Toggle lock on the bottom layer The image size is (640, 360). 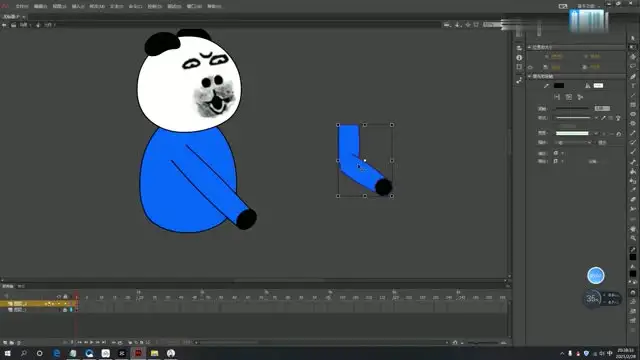click(x=65, y=310)
